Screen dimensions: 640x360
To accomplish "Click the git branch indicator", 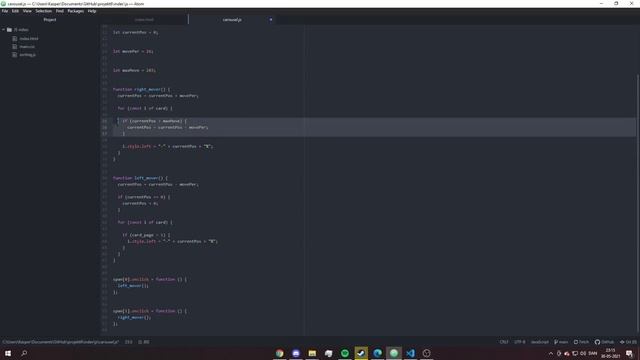I will [561, 342].
